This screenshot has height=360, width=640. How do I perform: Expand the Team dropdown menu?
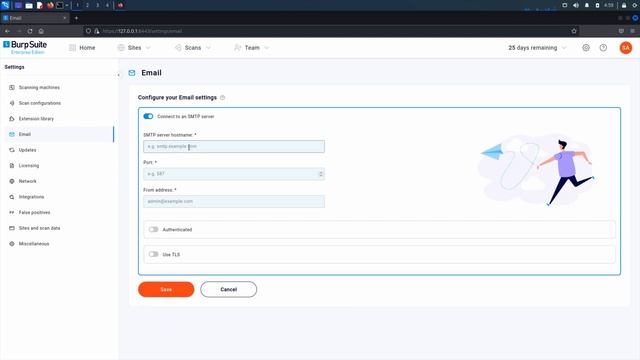[x=252, y=48]
